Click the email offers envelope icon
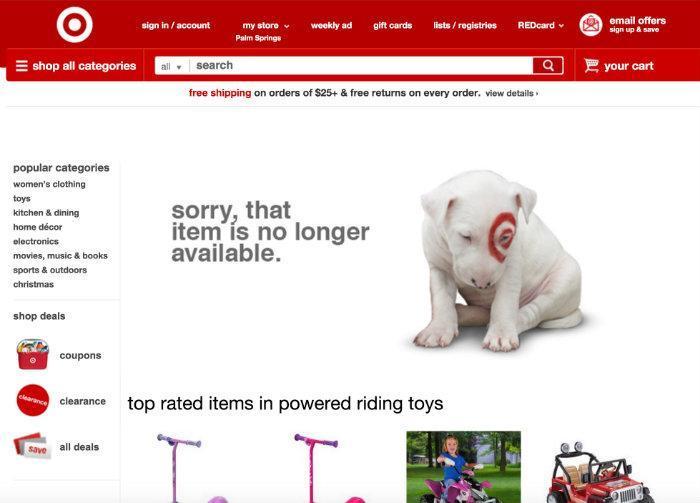This screenshot has width=700, height=503. (591, 25)
